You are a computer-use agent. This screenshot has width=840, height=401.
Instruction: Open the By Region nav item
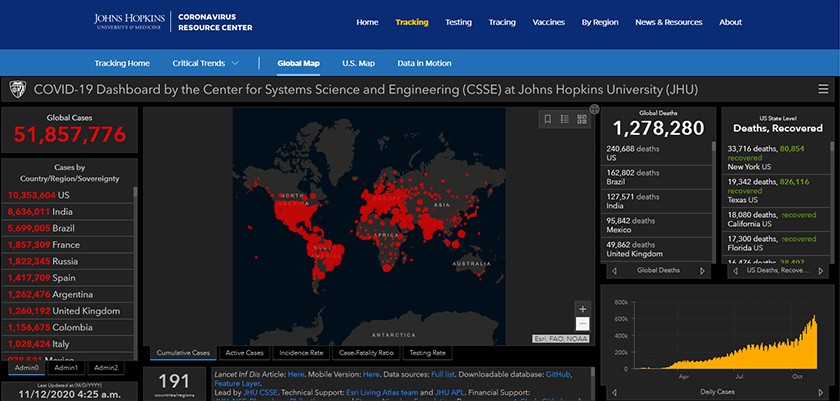point(600,22)
